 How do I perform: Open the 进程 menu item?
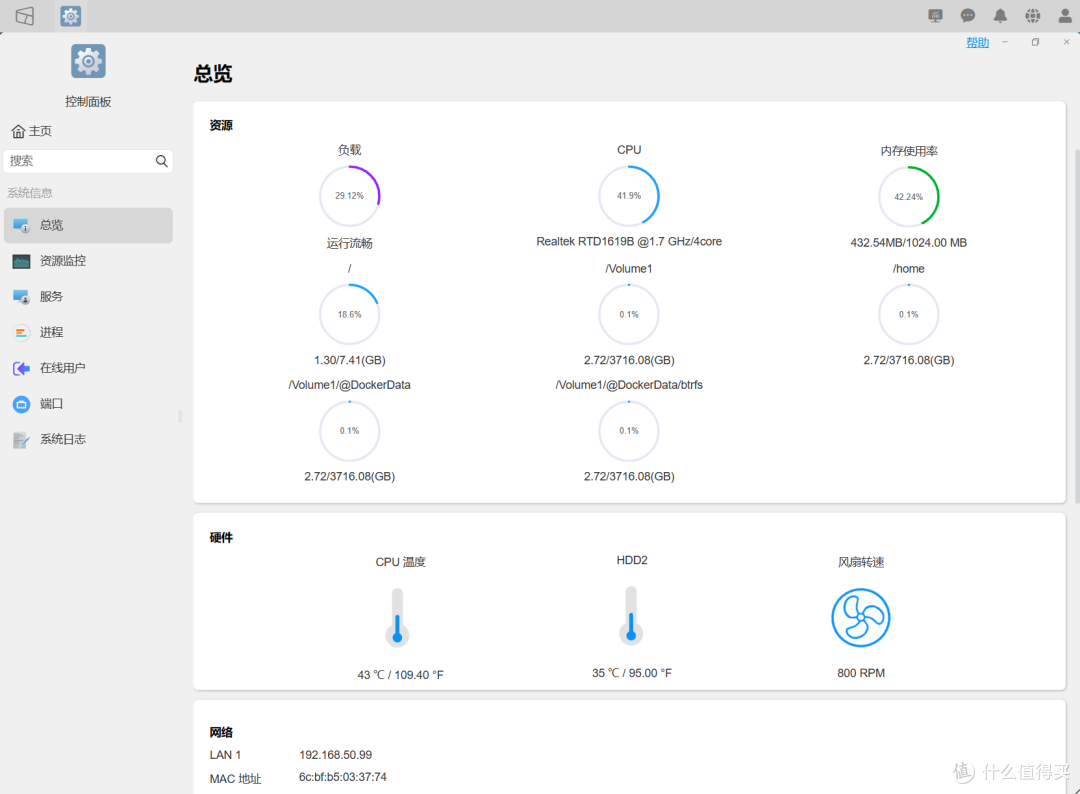[x=88, y=333]
